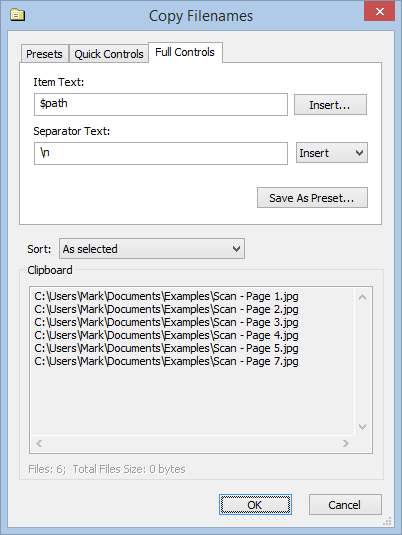Screen dimensions: 402x535
Task: Click the clipboard line ending Page 4.jpg
Action: click(166, 335)
